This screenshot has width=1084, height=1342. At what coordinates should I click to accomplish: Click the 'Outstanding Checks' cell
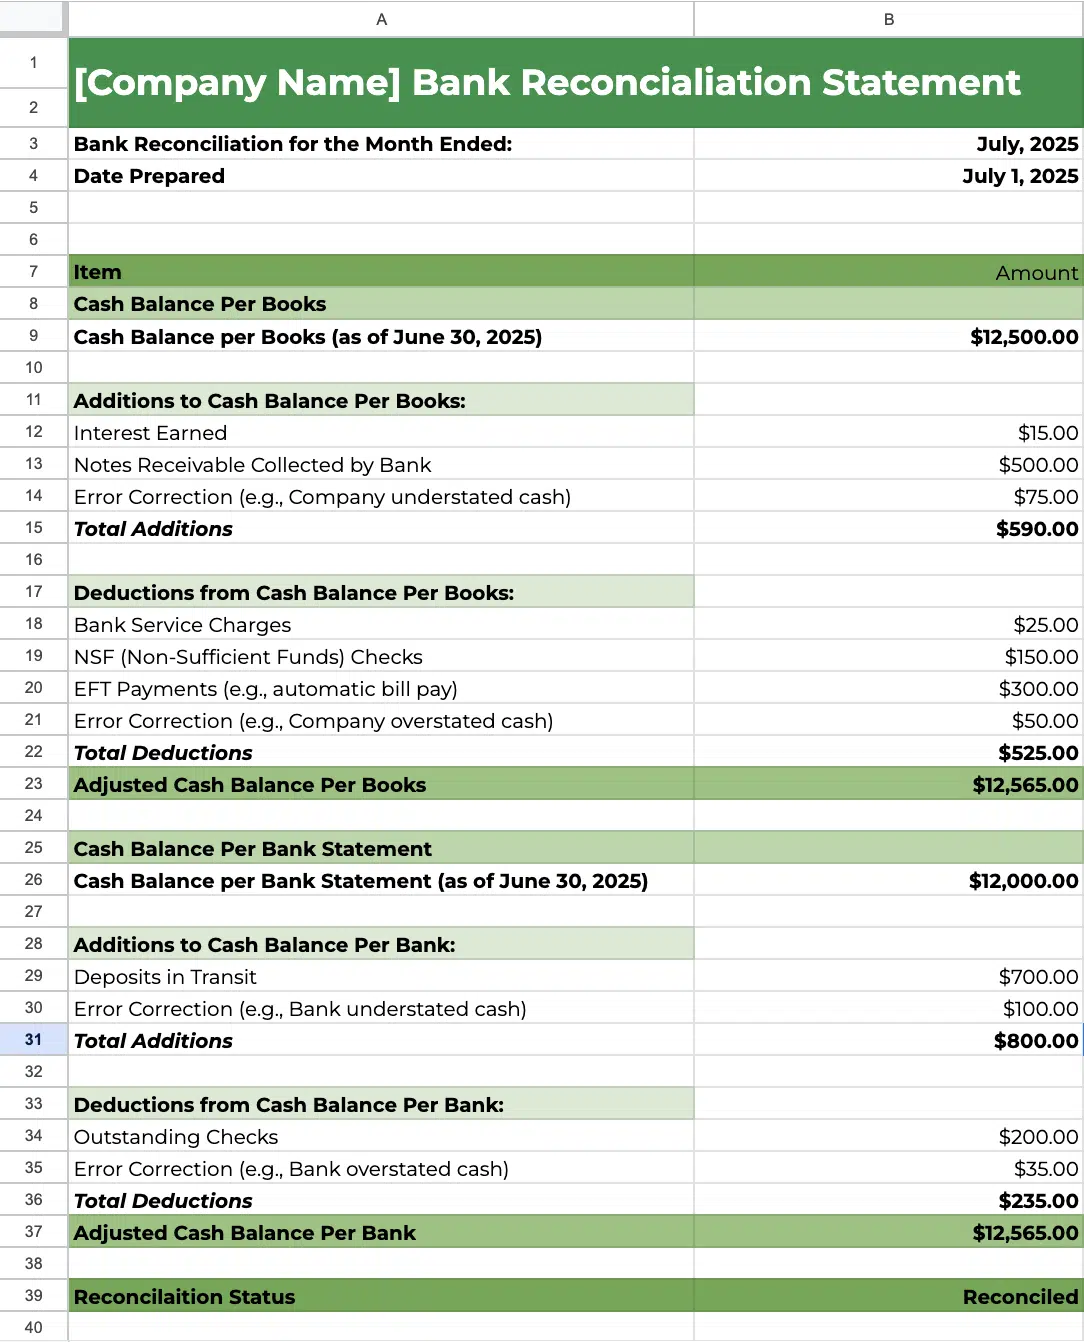point(381,1136)
